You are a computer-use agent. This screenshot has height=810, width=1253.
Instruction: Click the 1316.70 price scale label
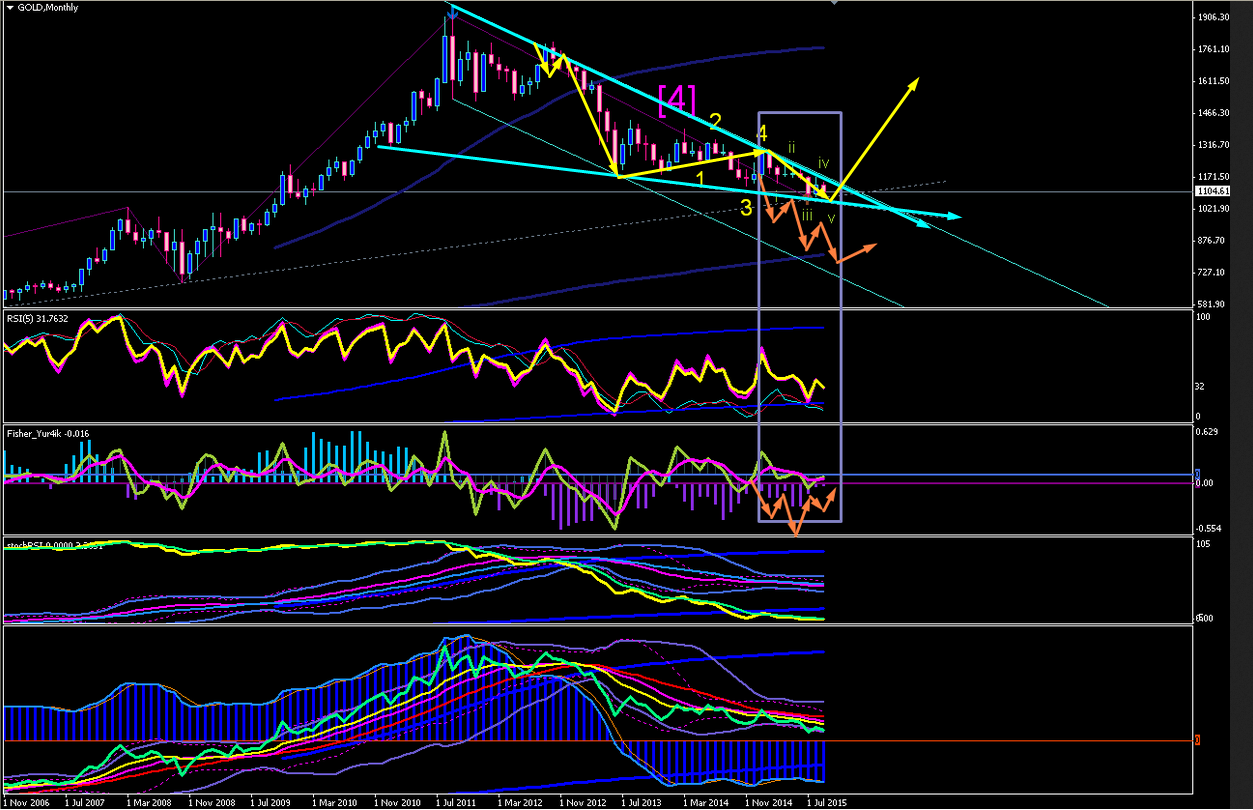point(1215,145)
